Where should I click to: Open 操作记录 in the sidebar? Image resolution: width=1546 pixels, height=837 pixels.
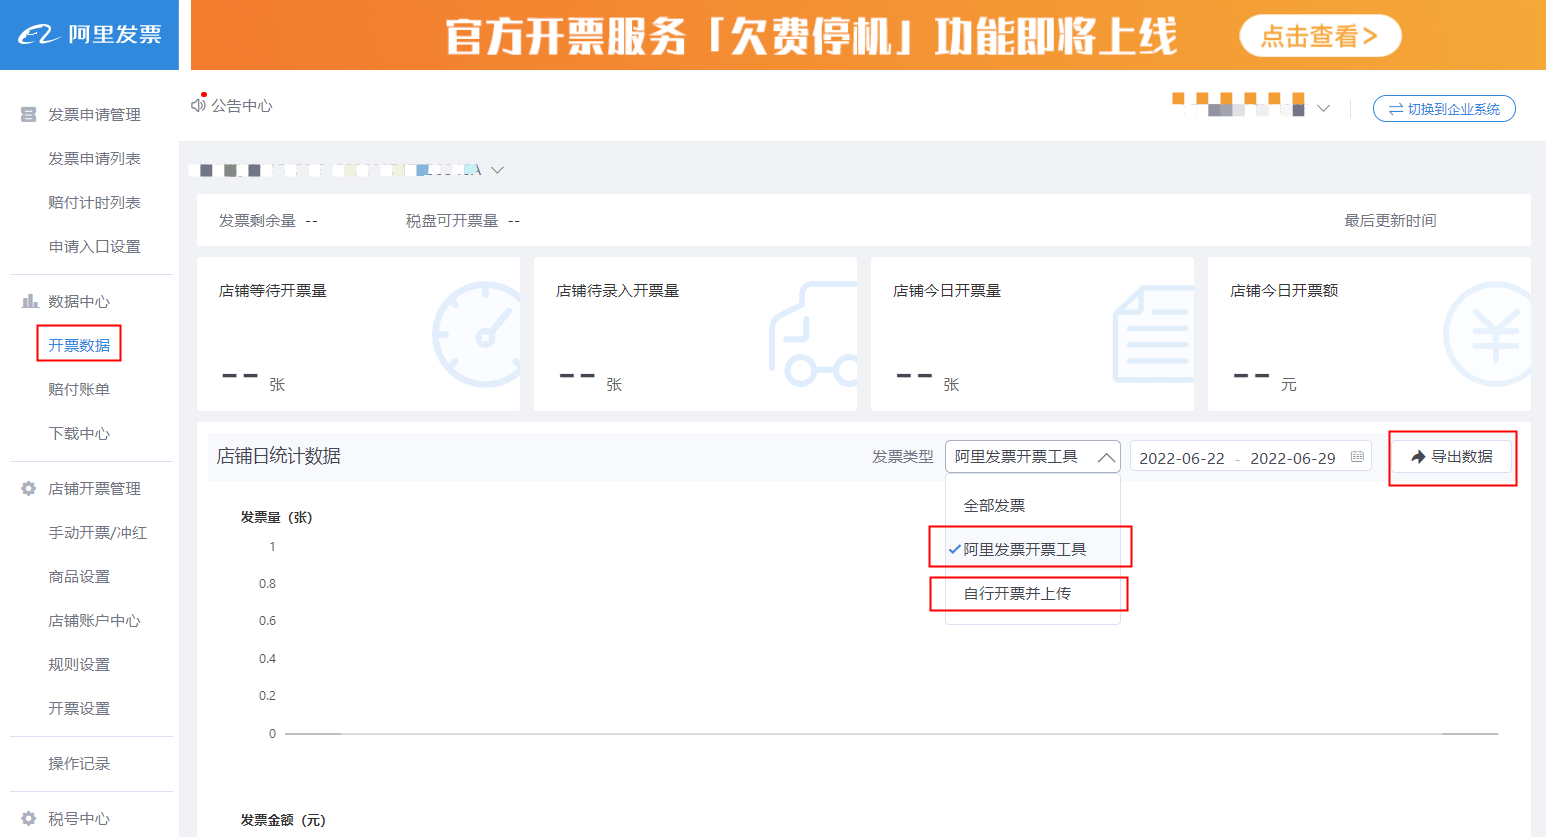[79, 764]
